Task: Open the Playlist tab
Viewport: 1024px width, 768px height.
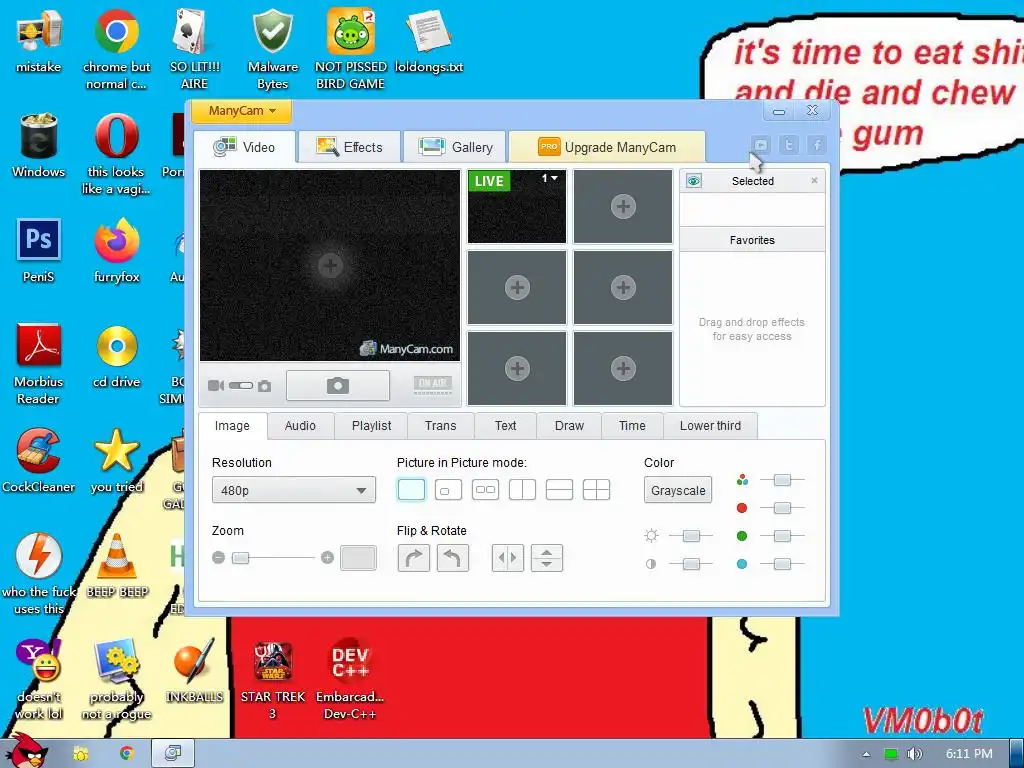Action: [372, 426]
